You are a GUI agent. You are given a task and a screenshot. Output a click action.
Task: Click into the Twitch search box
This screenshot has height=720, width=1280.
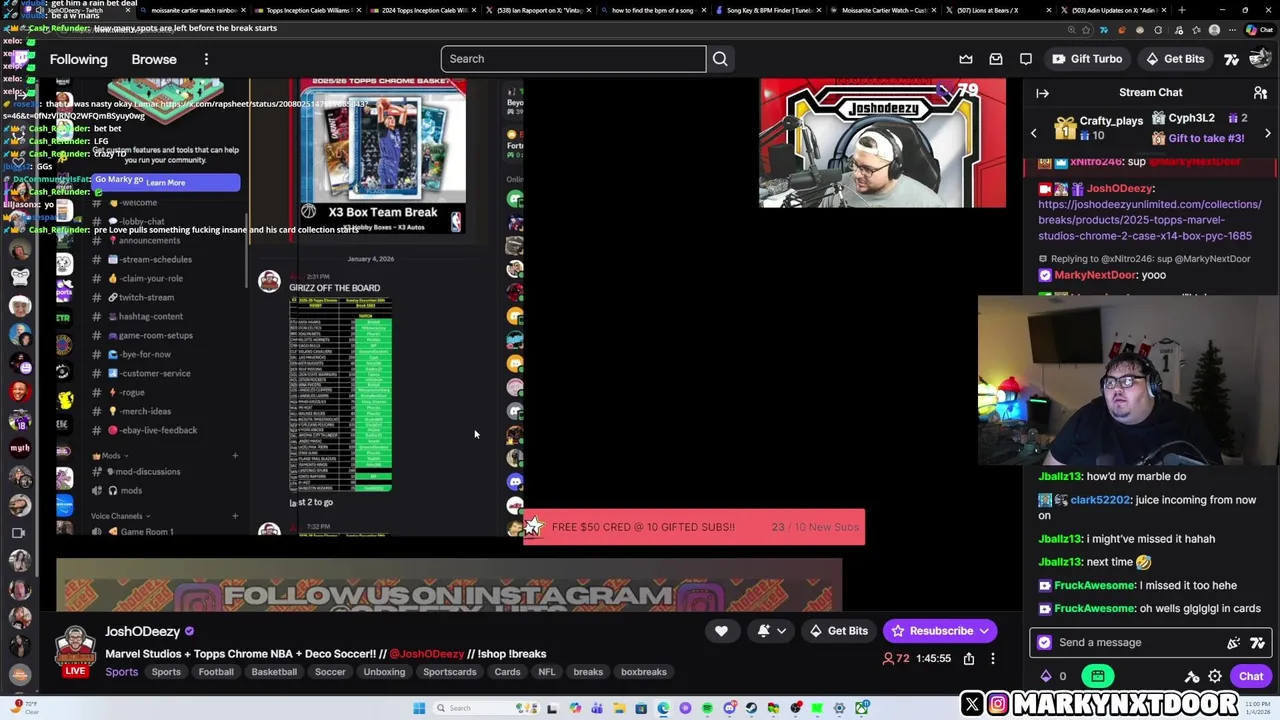573,59
